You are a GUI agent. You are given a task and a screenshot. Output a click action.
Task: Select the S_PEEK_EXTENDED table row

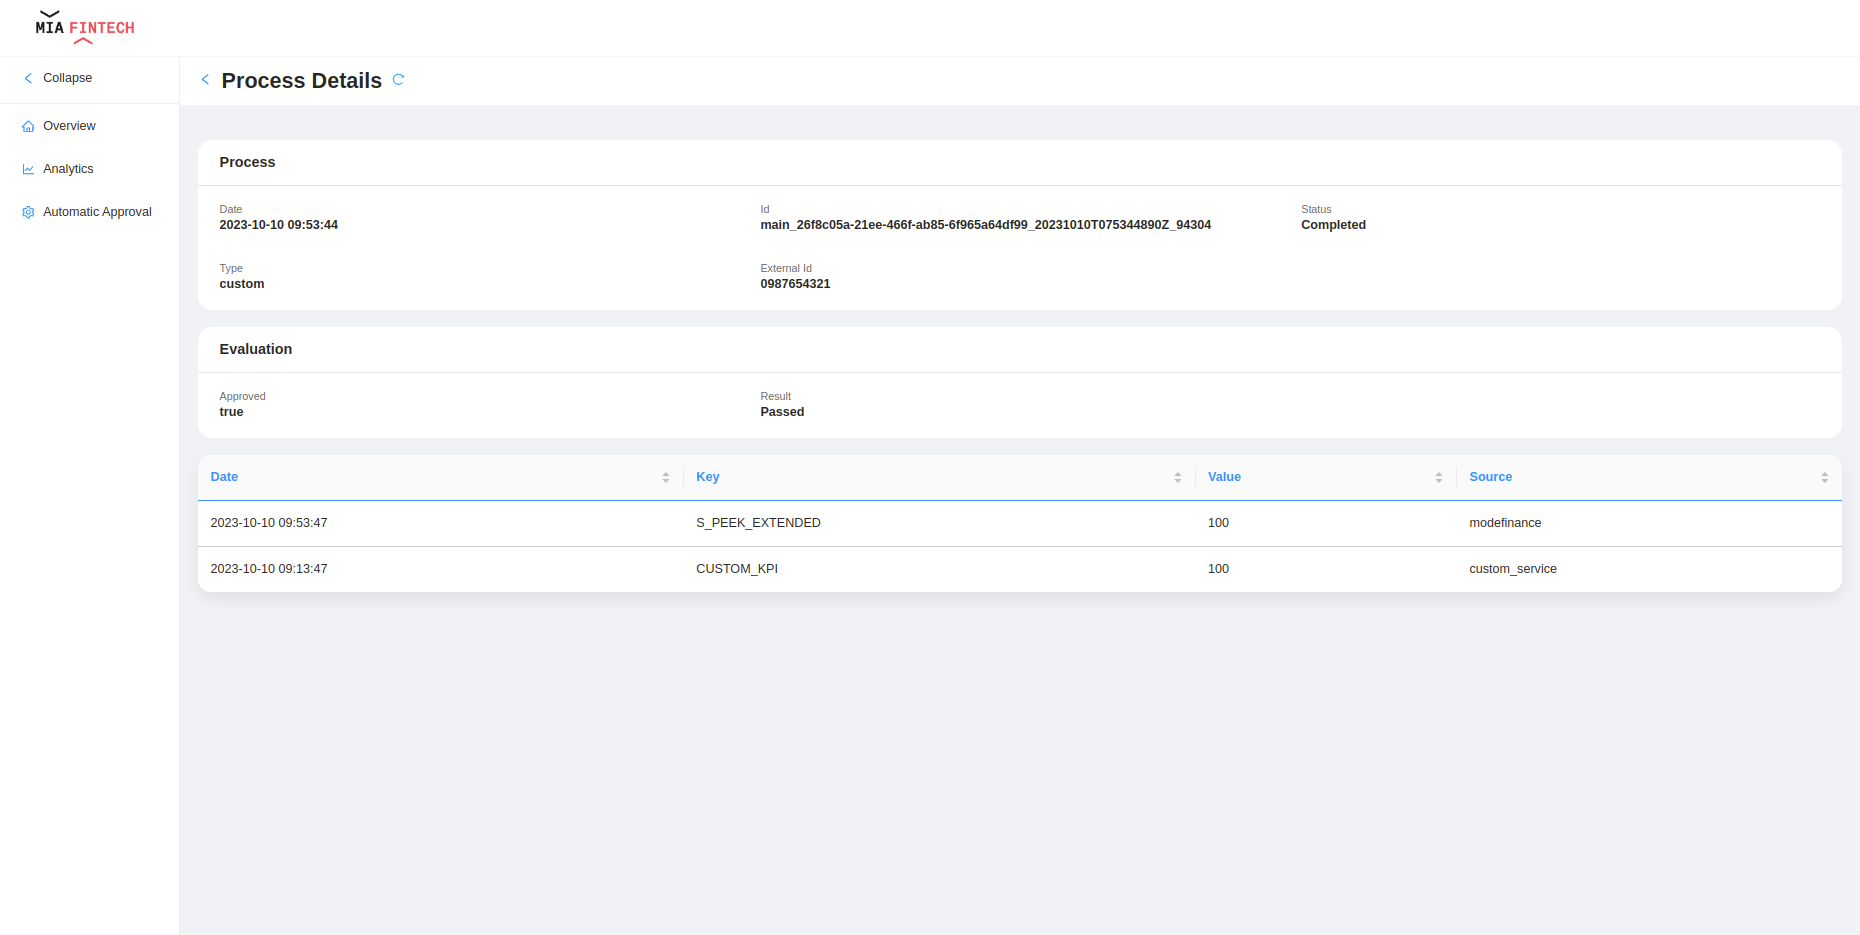(x=758, y=523)
